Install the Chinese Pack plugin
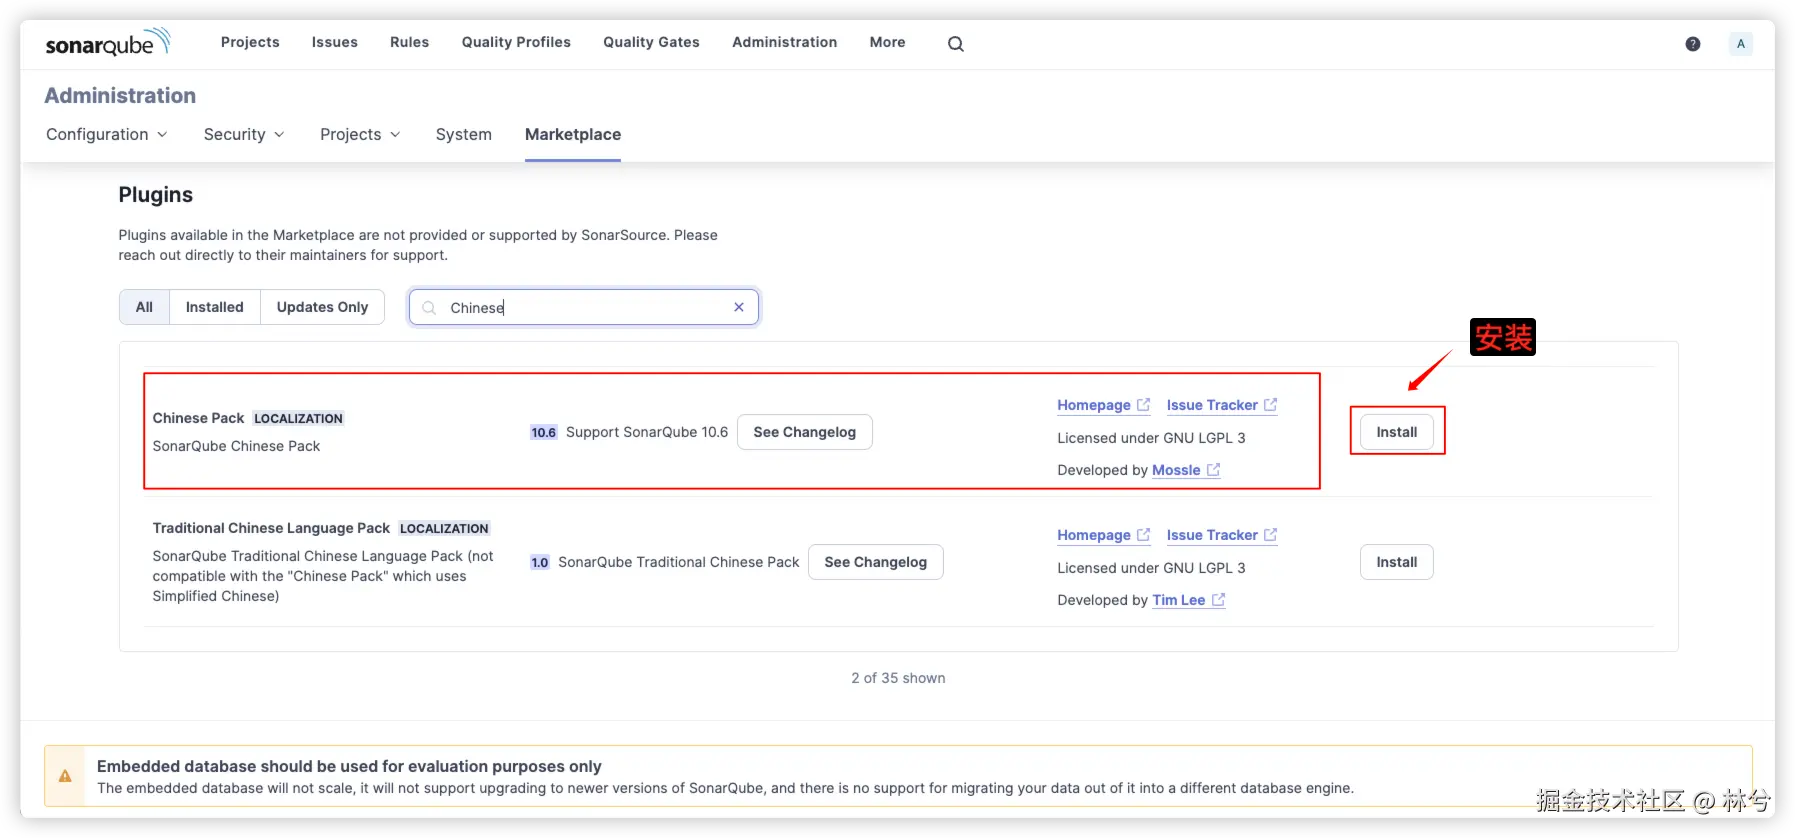 tap(1397, 432)
